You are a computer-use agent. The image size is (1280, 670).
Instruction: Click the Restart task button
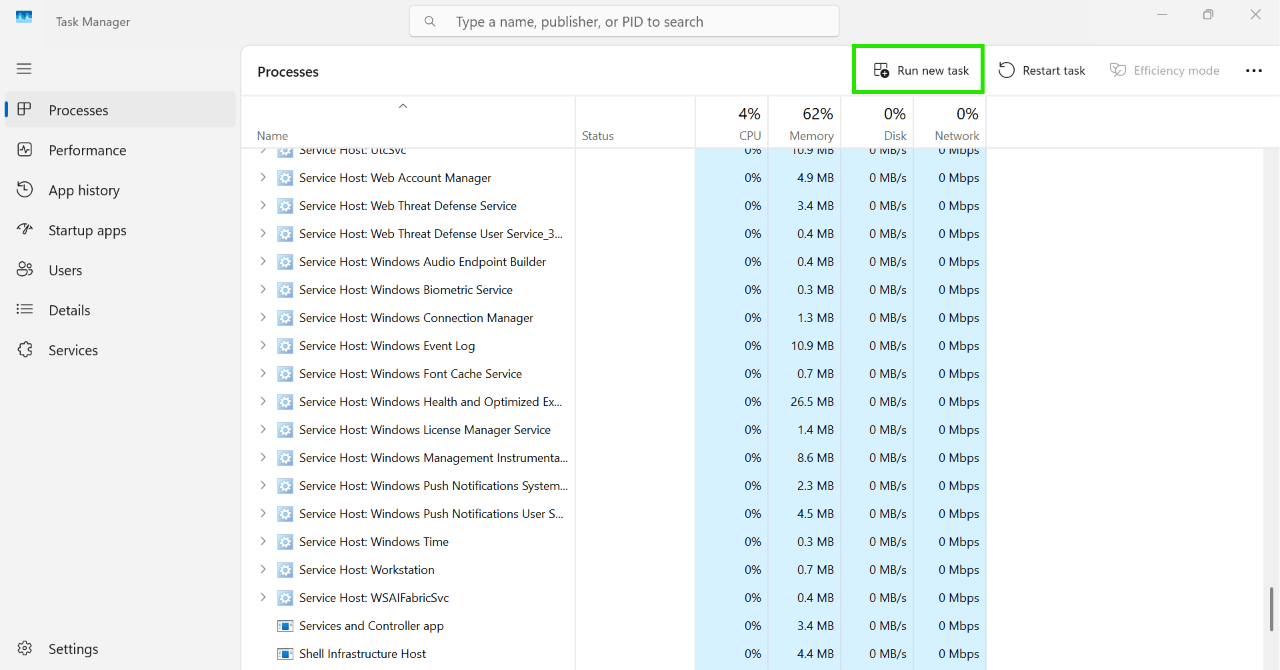pos(1042,71)
